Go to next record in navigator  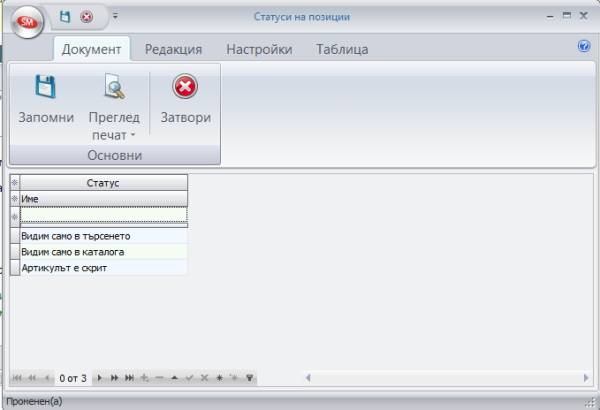99,378
